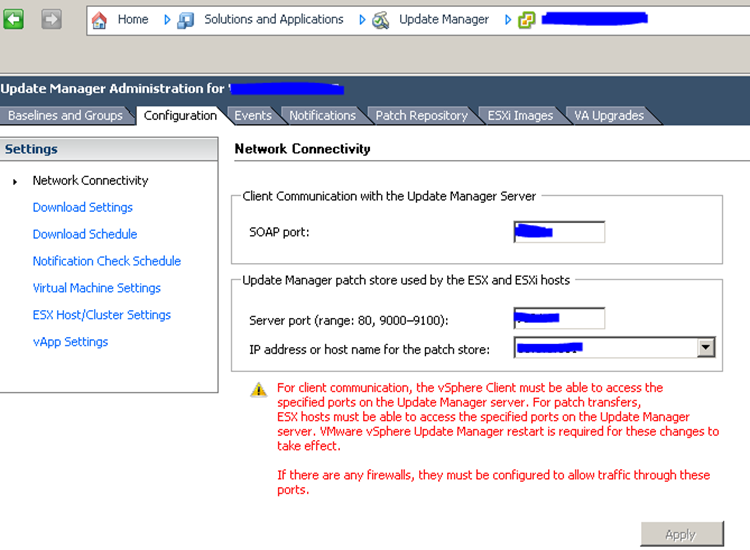This screenshot has height=550, width=750.
Task: Click the Solutions and Applications icon
Action: point(185,20)
